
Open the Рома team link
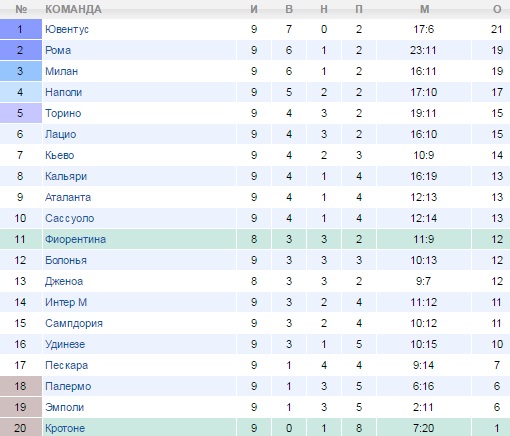tap(58, 50)
